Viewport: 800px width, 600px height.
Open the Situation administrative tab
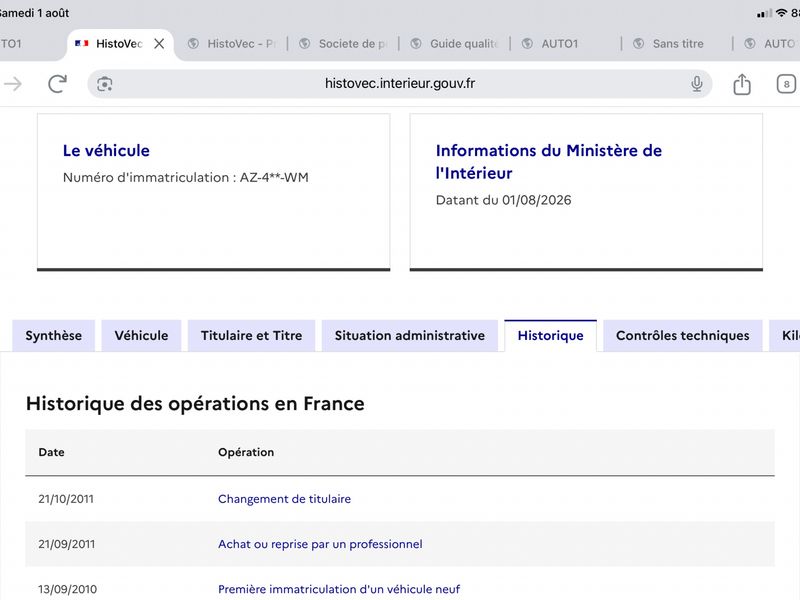coord(410,336)
